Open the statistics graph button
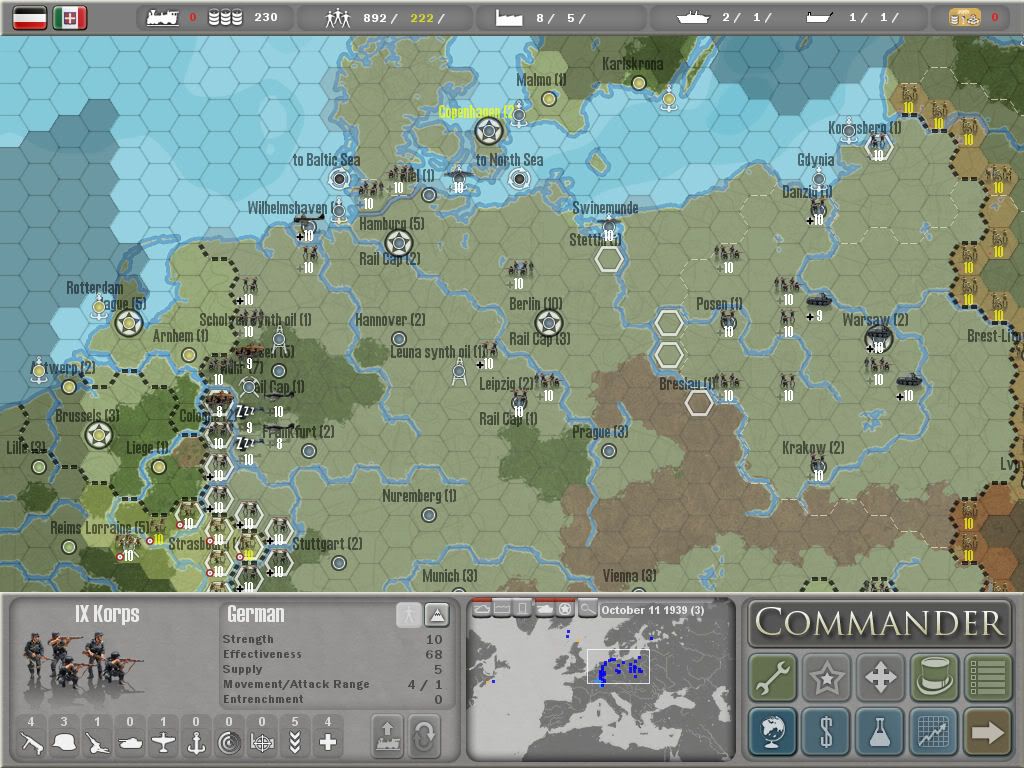This screenshot has width=1024, height=768. click(x=934, y=731)
